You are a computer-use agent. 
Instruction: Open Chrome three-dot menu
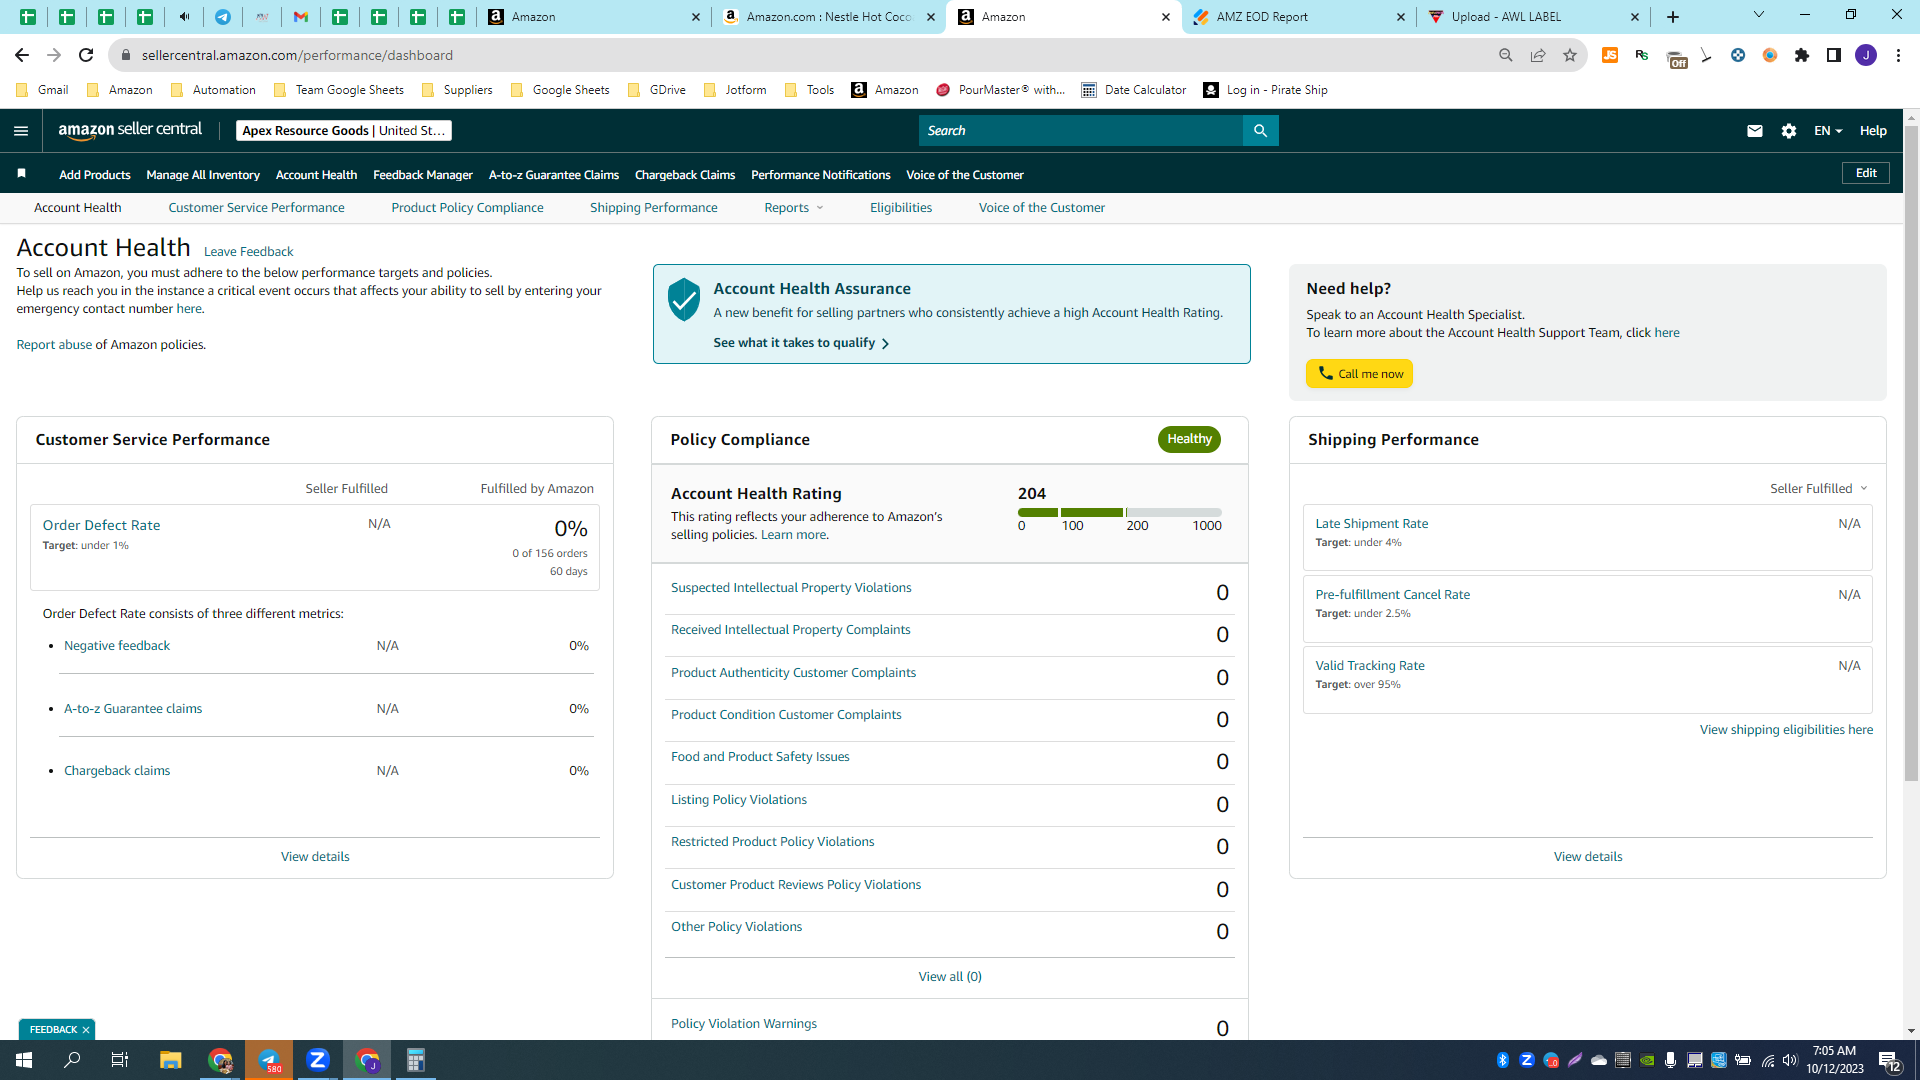click(x=1898, y=55)
